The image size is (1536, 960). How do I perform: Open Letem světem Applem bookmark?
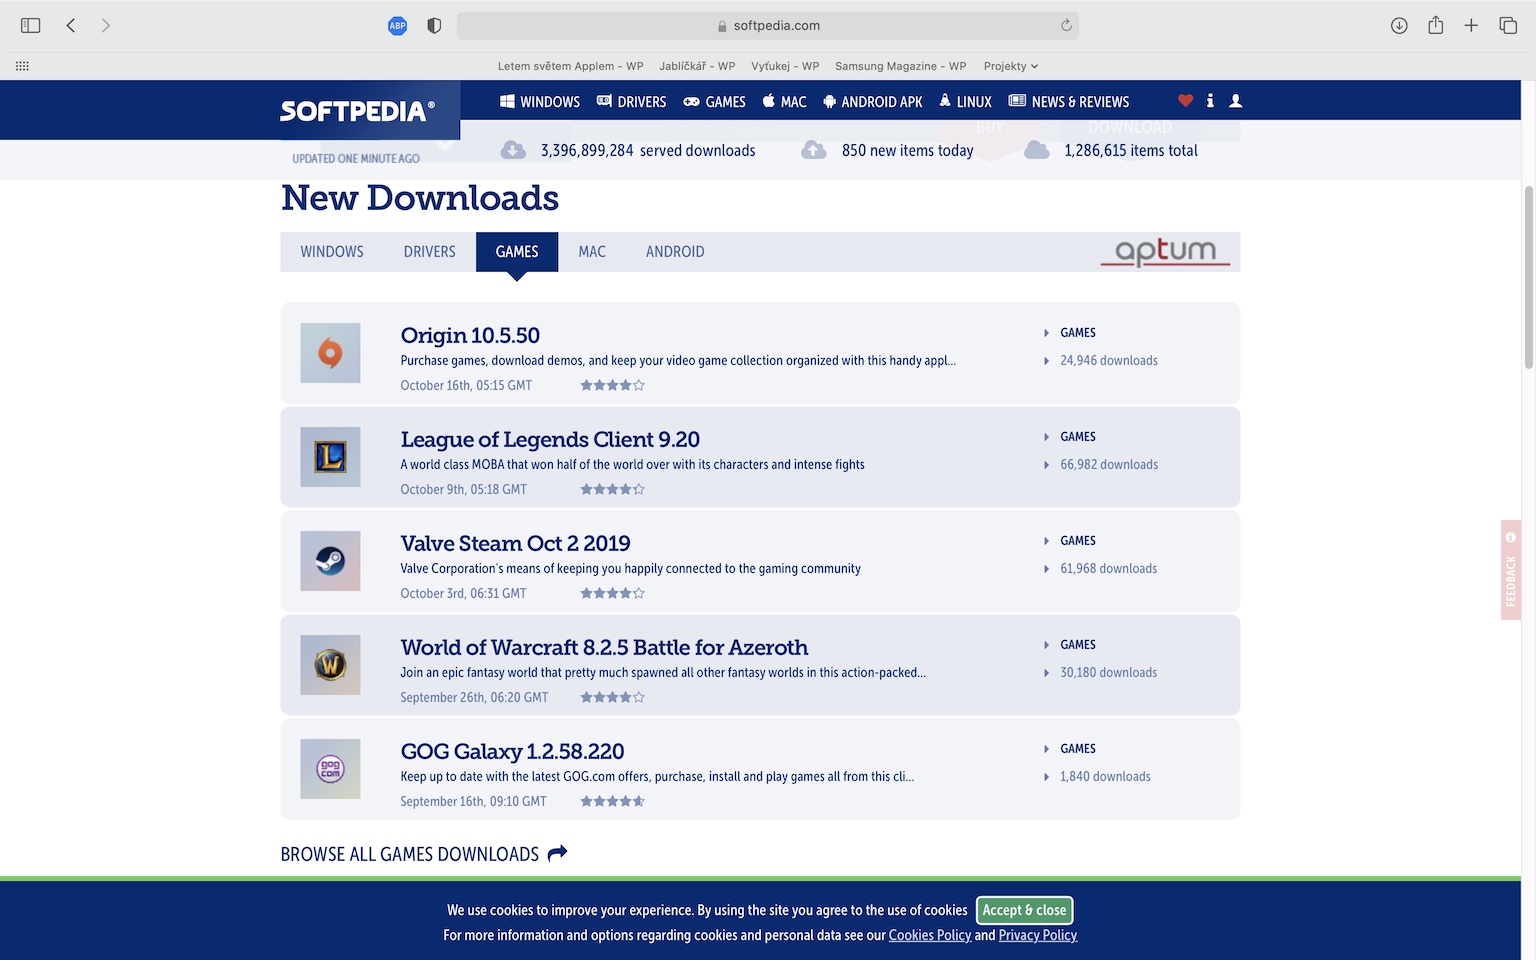point(570,66)
